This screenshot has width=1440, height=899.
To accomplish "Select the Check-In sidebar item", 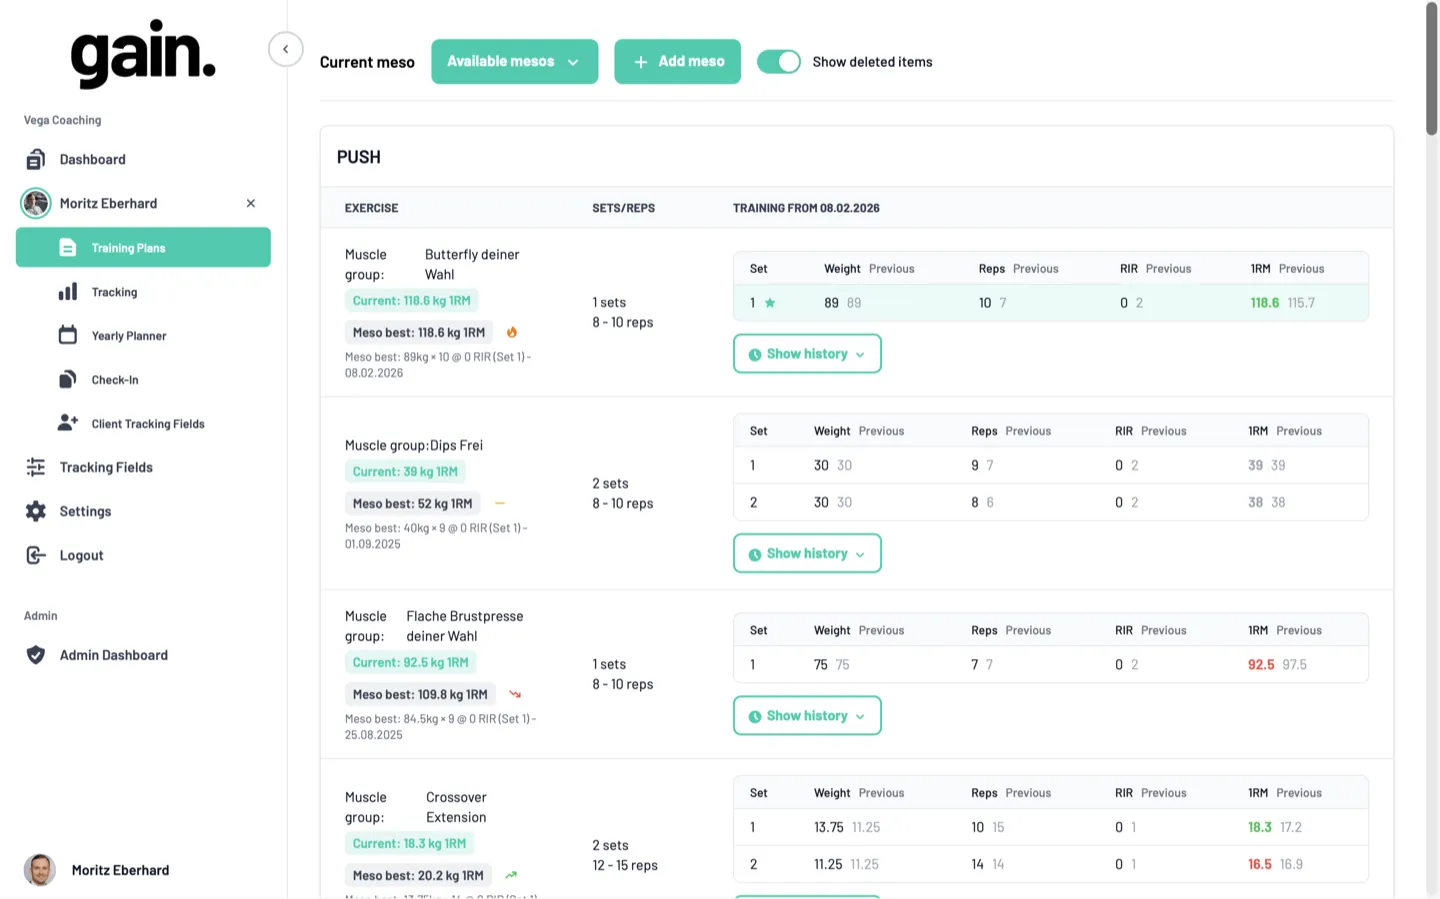I will point(113,379).
